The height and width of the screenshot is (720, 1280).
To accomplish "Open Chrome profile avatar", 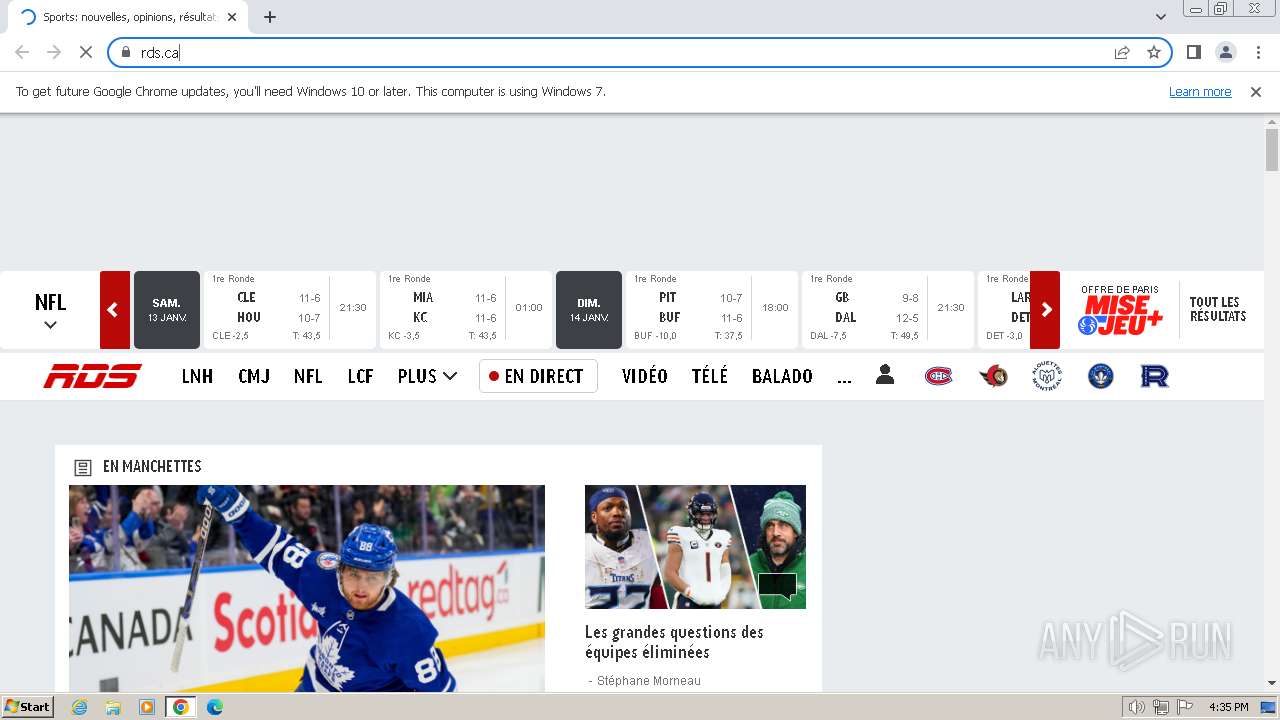I will pyautogui.click(x=1225, y=52).
